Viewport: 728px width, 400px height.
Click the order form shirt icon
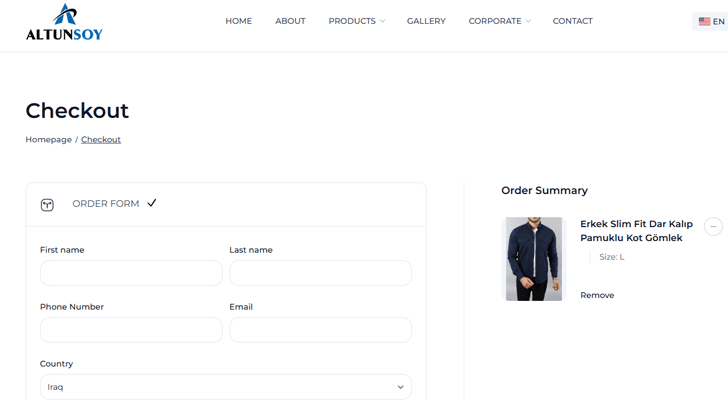[x=47, y=205]
